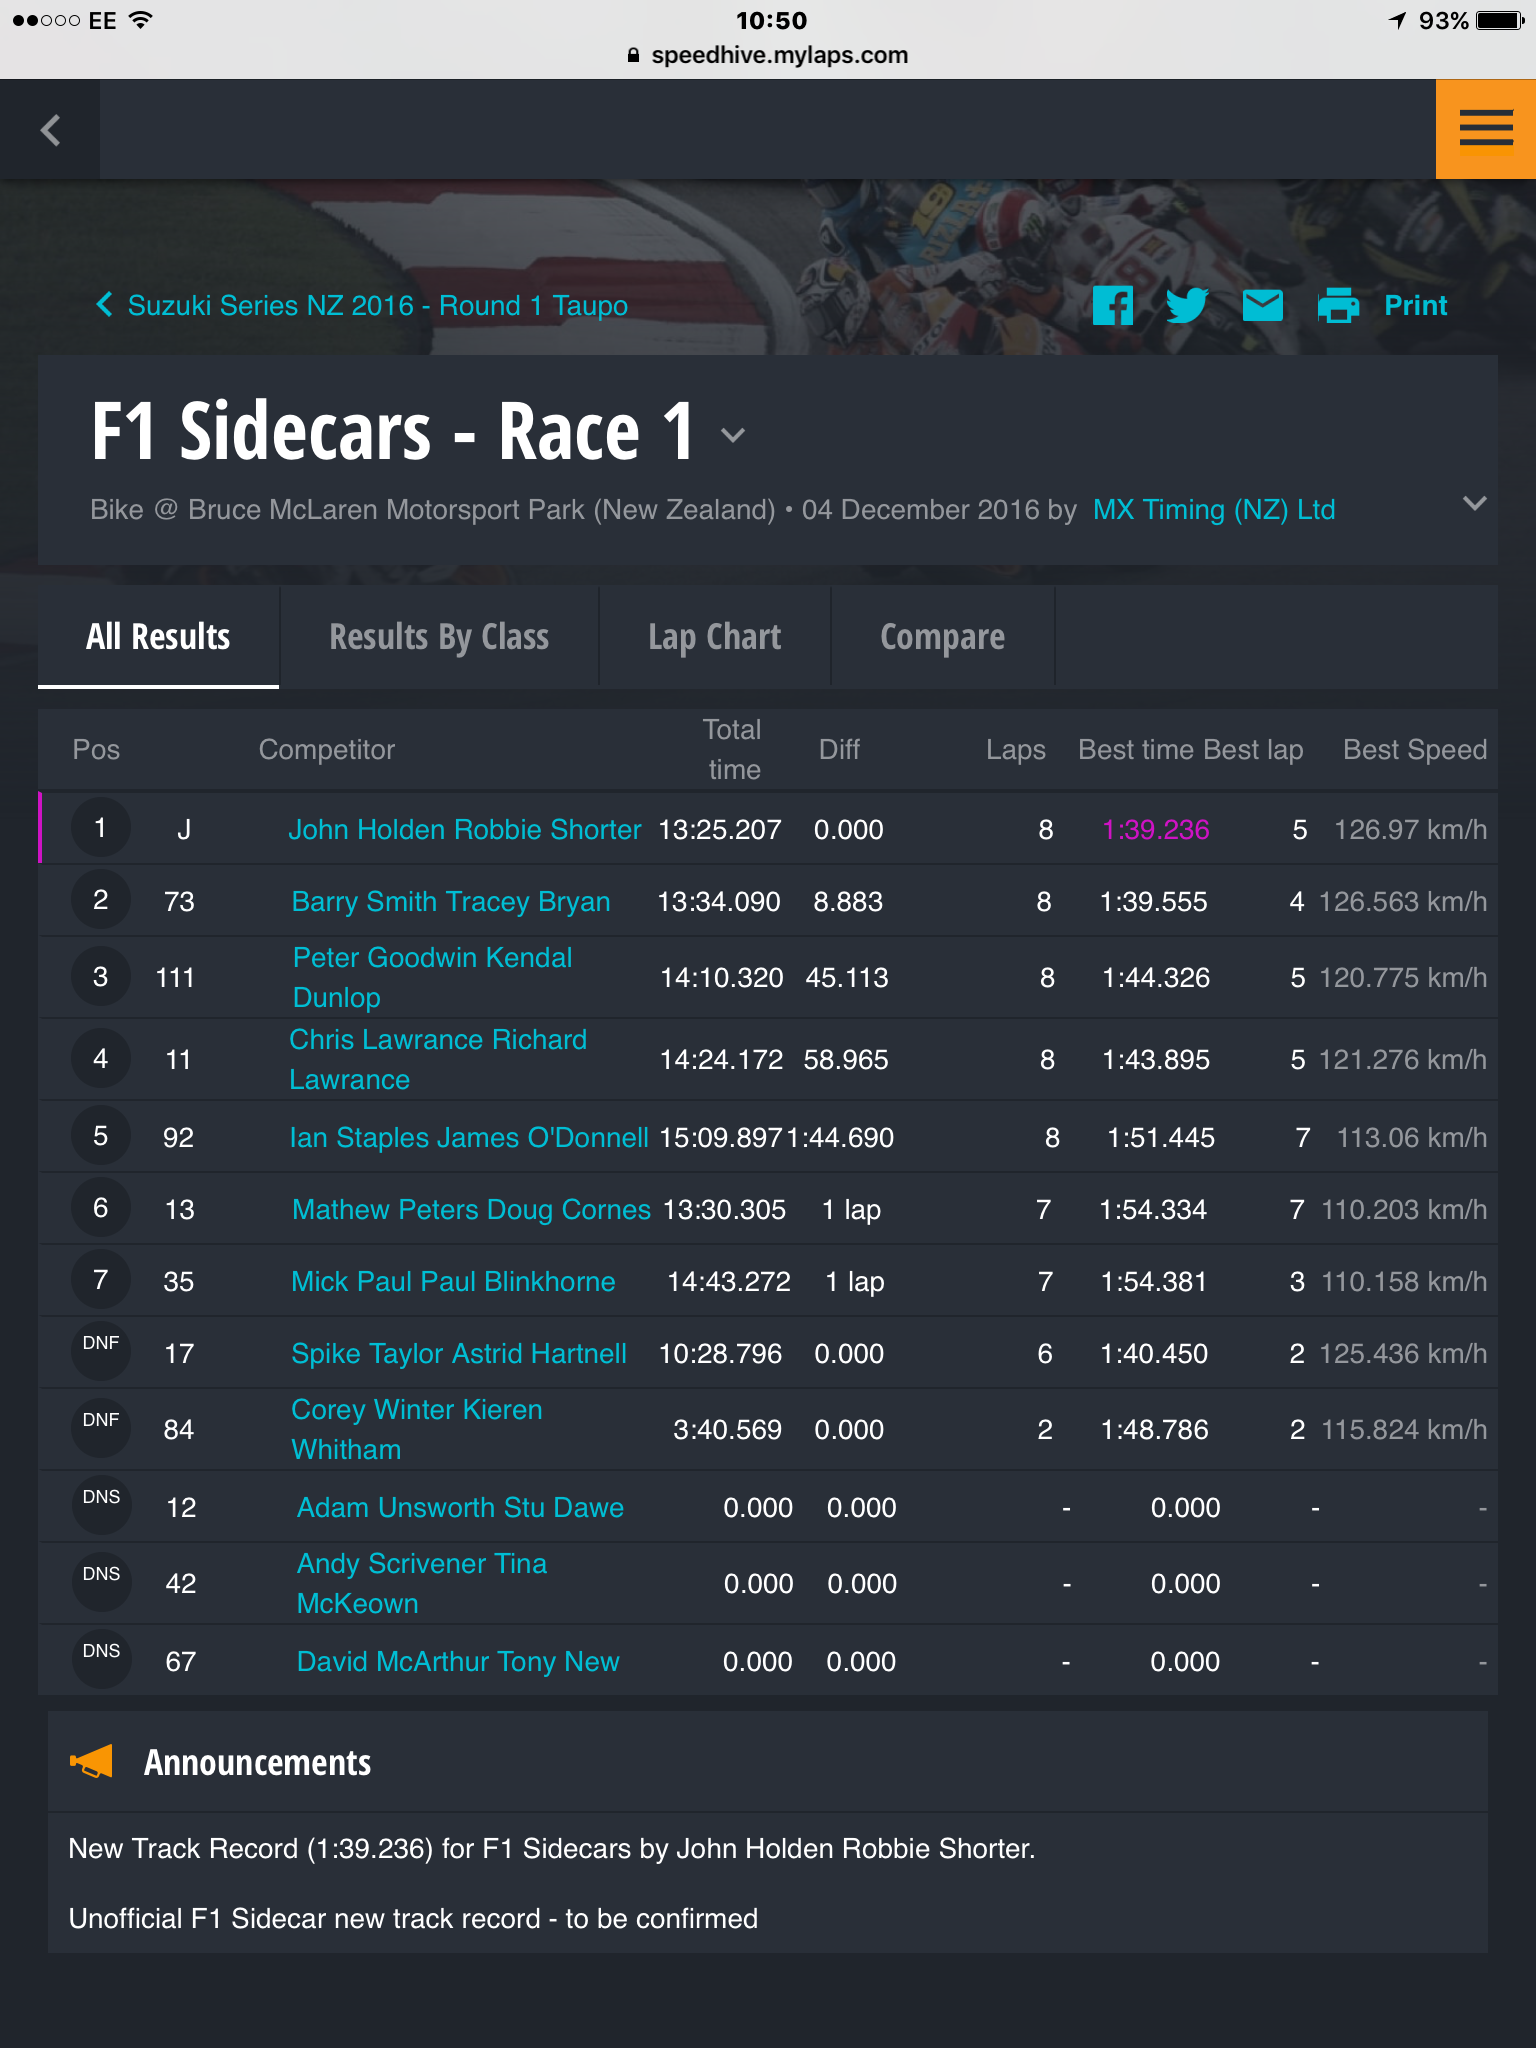Click the position 1 circle badge

tap(100, 828)
